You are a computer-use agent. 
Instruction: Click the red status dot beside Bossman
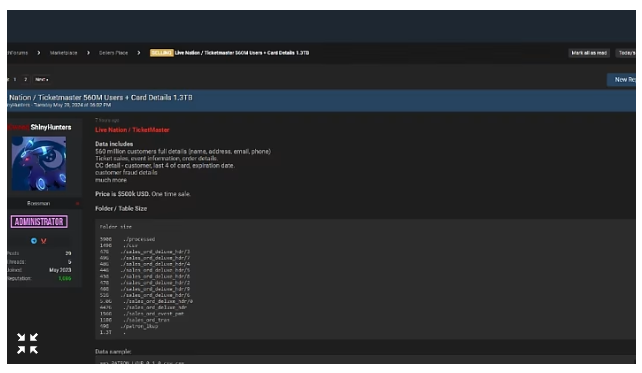77,203
